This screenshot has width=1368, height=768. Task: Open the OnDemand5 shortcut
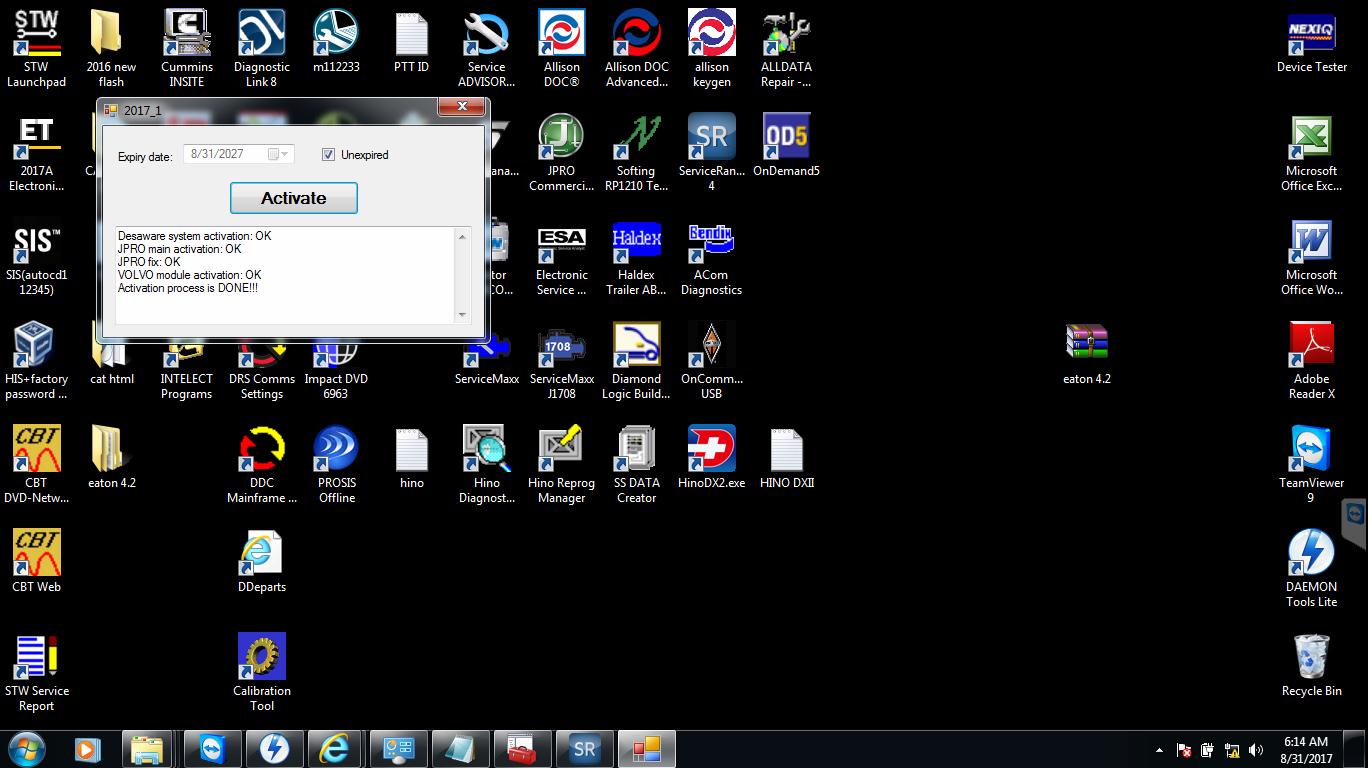click(x=786, y=146)
